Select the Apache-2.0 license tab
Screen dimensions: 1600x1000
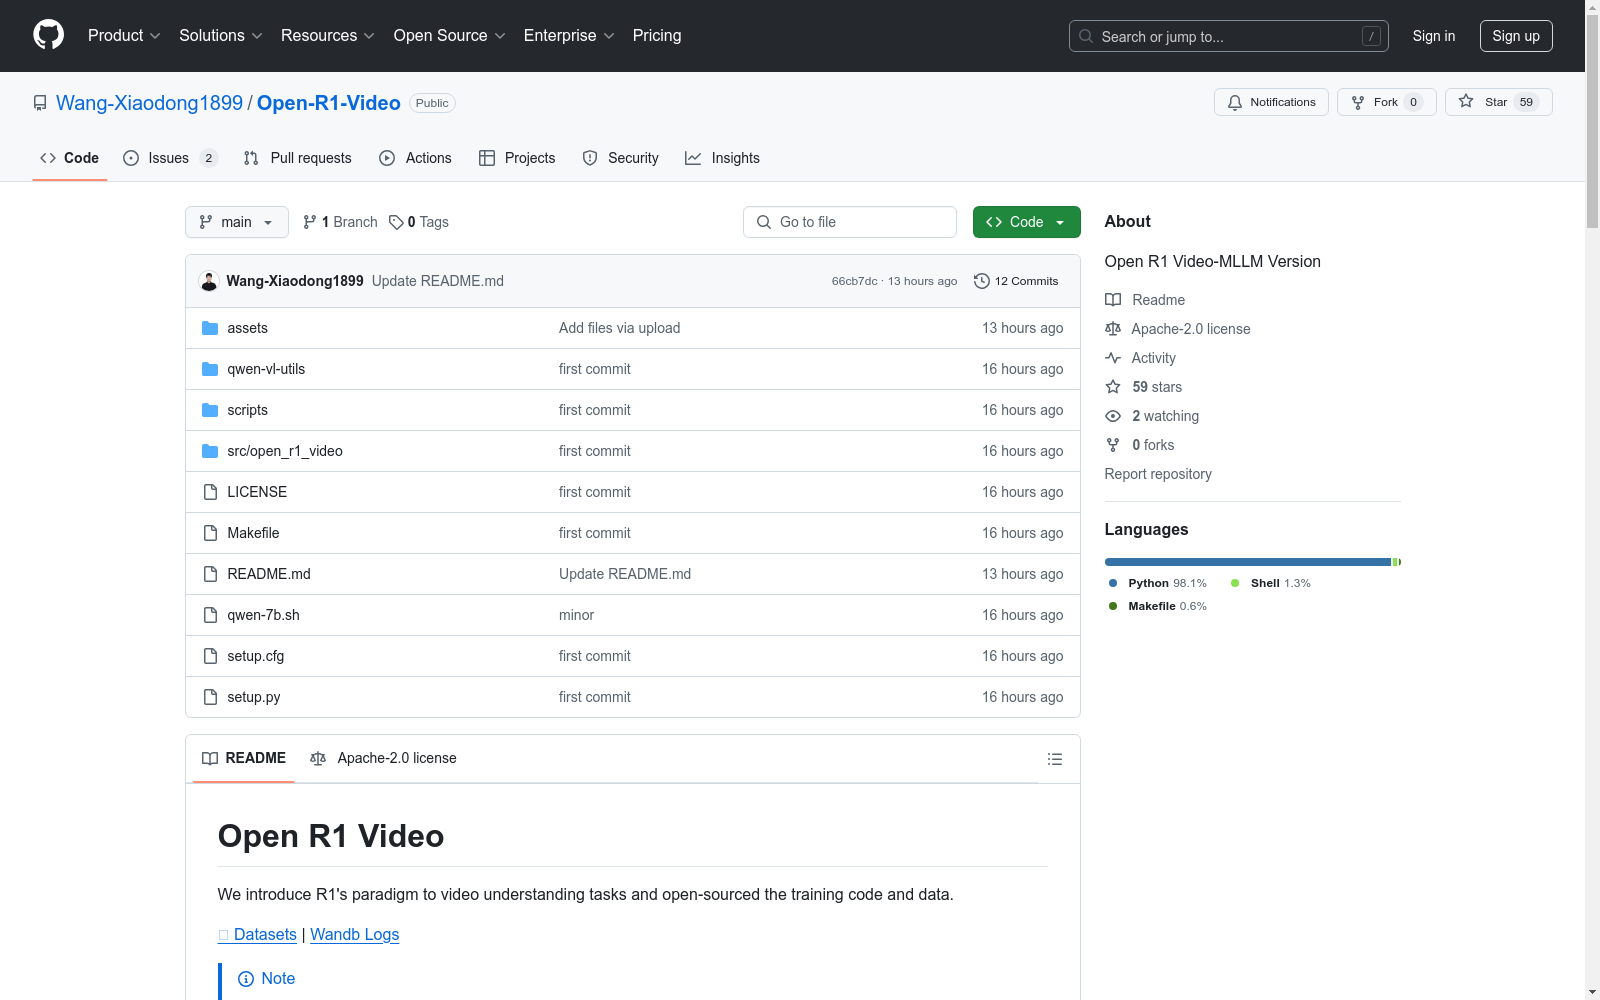click(384, 758)
